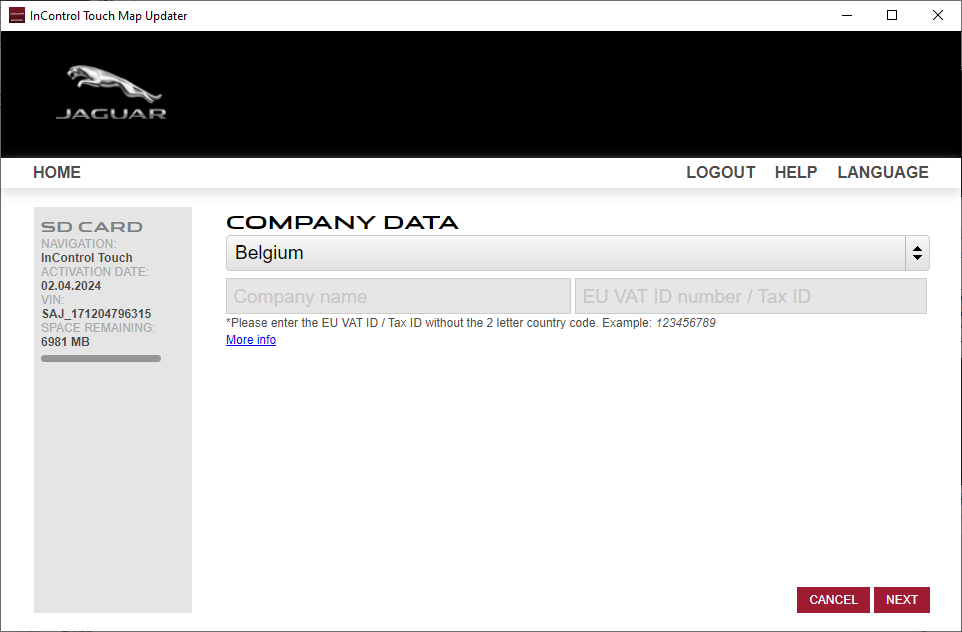The height and width of the screenshot is (632, 962).
Task: Open the HELP menu
Action: pyautogui.click(x=796, y=172)
